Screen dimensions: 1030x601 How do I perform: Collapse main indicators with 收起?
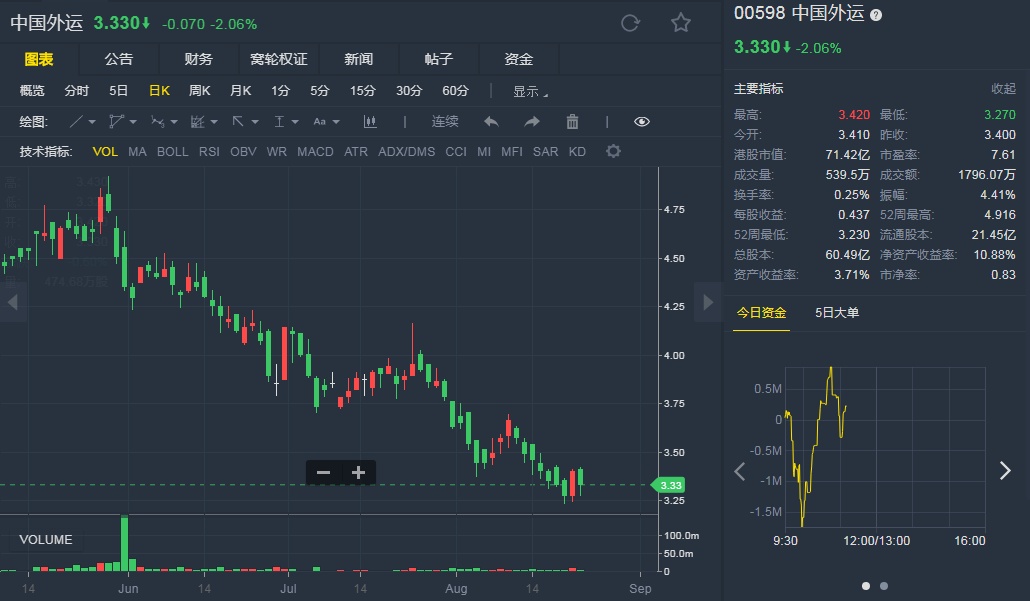coord(1003,89)
